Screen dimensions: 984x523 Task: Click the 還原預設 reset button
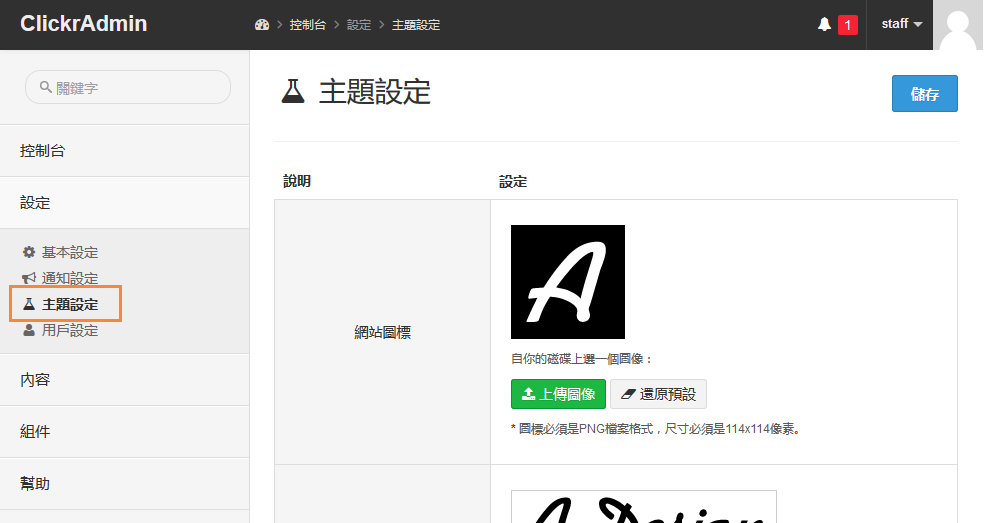(x=658, y=394)
